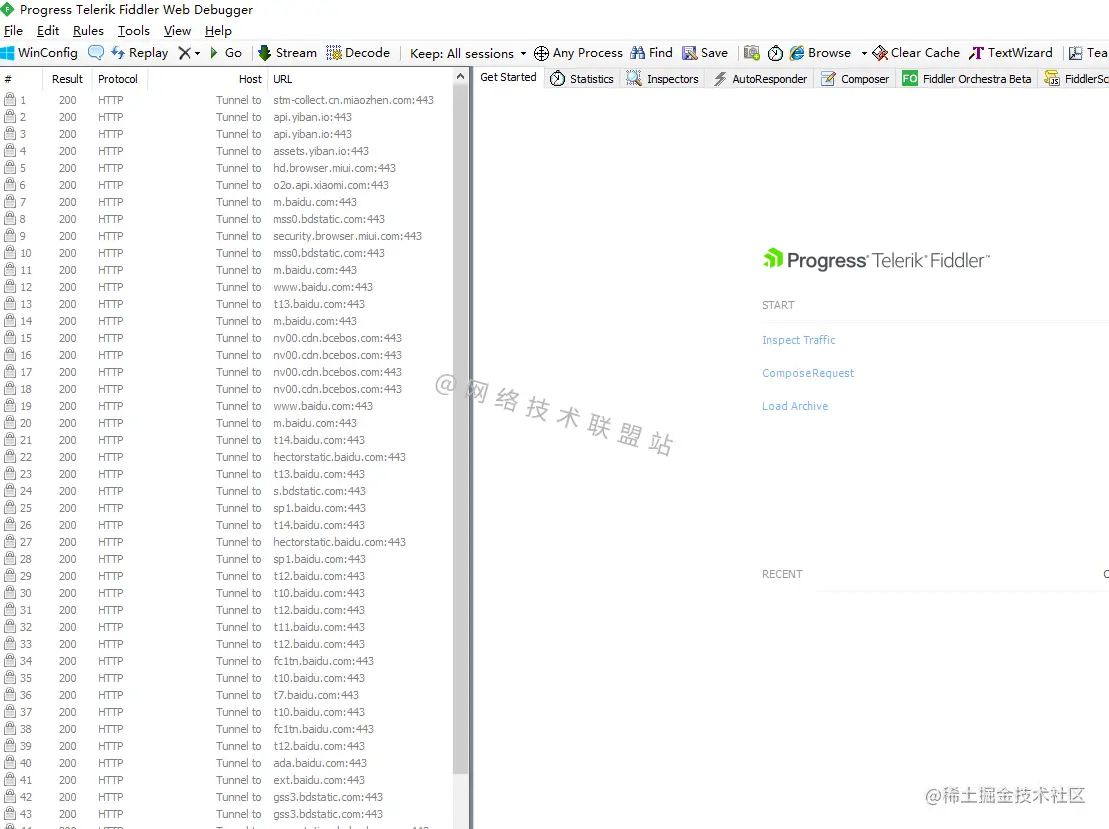The image size is (1109, 829).
Task: Click lock icon of session 7
Action: (x=10, y=202)
